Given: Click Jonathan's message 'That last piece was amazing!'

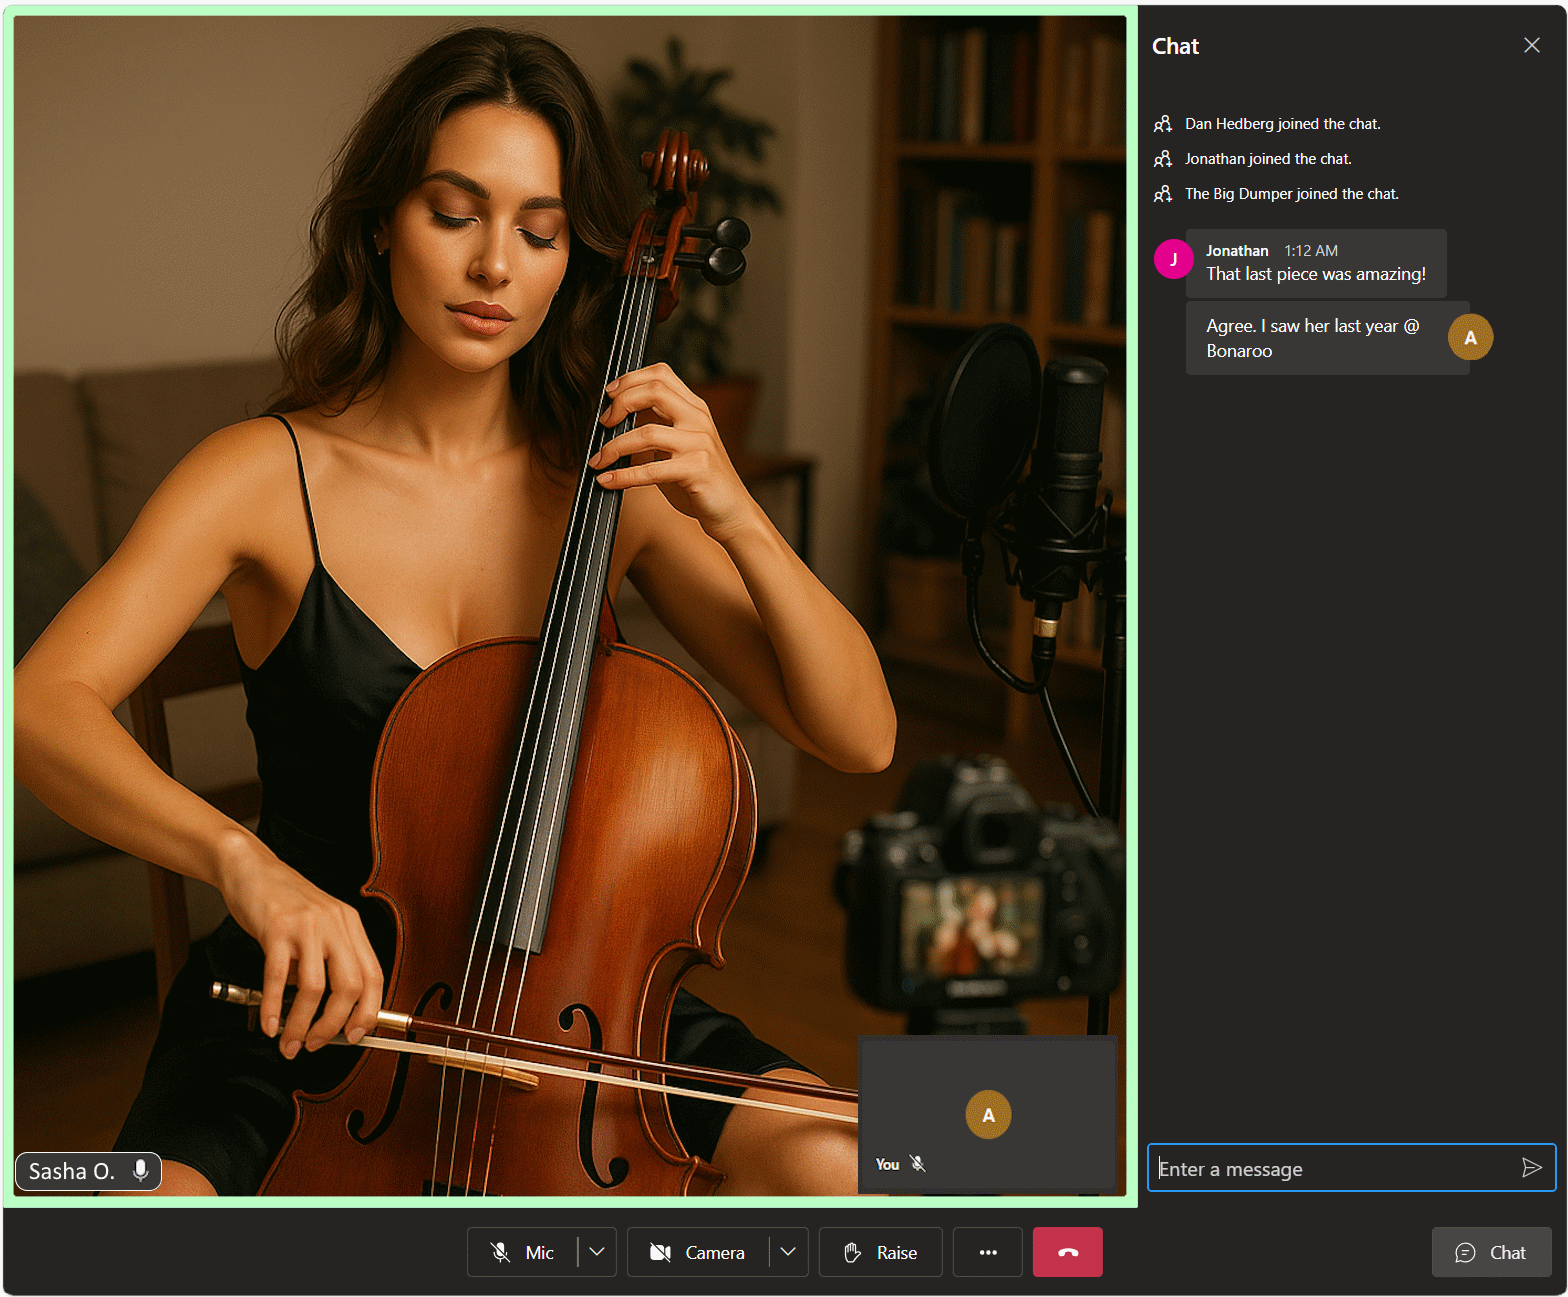Looking at the screenshot, I should (1315, 274).
